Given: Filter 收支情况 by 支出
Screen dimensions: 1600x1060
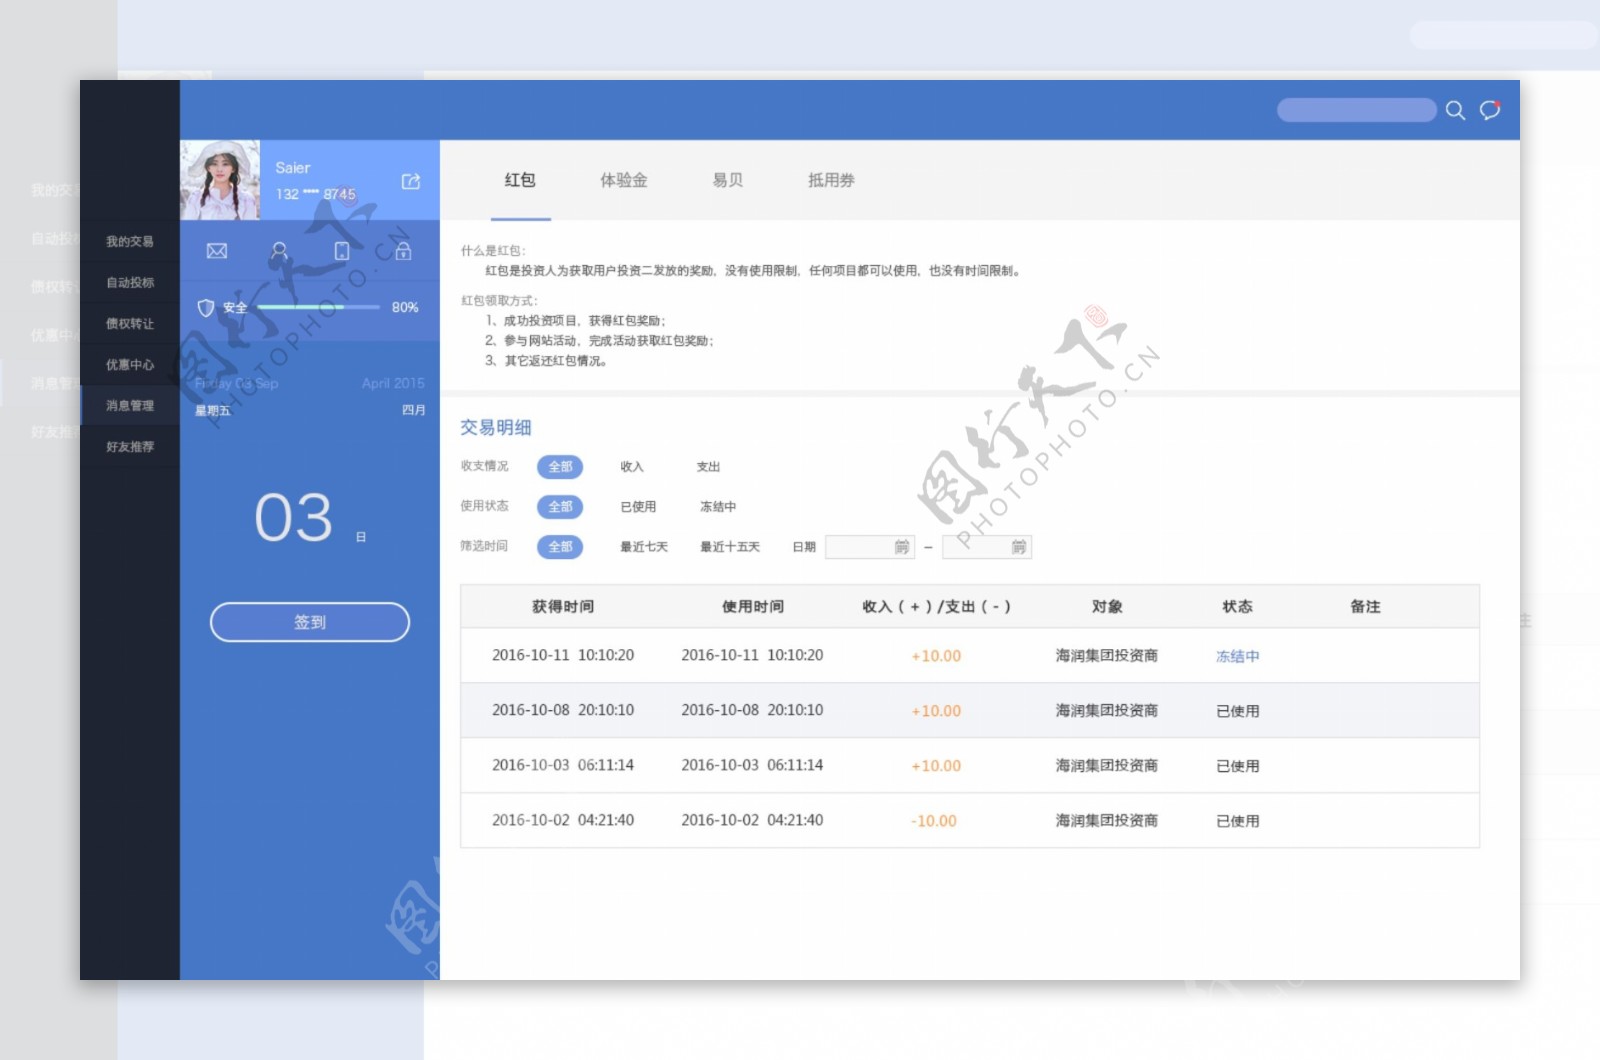Looking at the screenshot, I should point(708,466).
